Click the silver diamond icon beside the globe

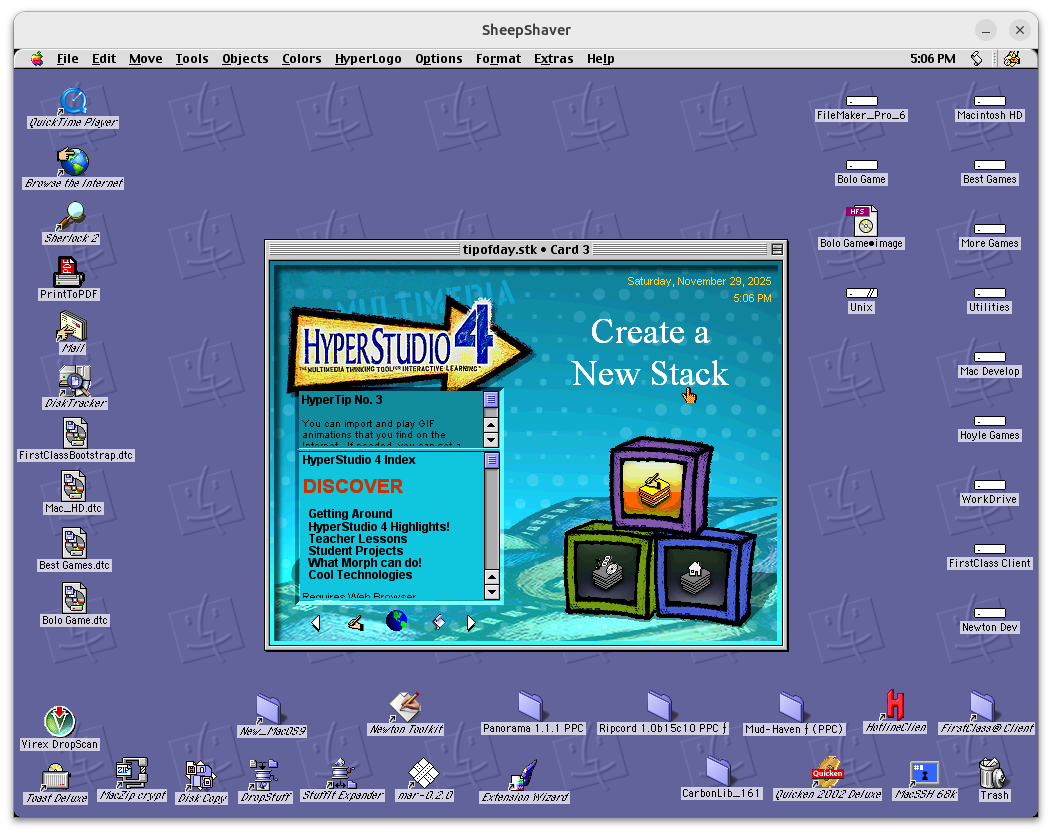[x=437, y=622]
